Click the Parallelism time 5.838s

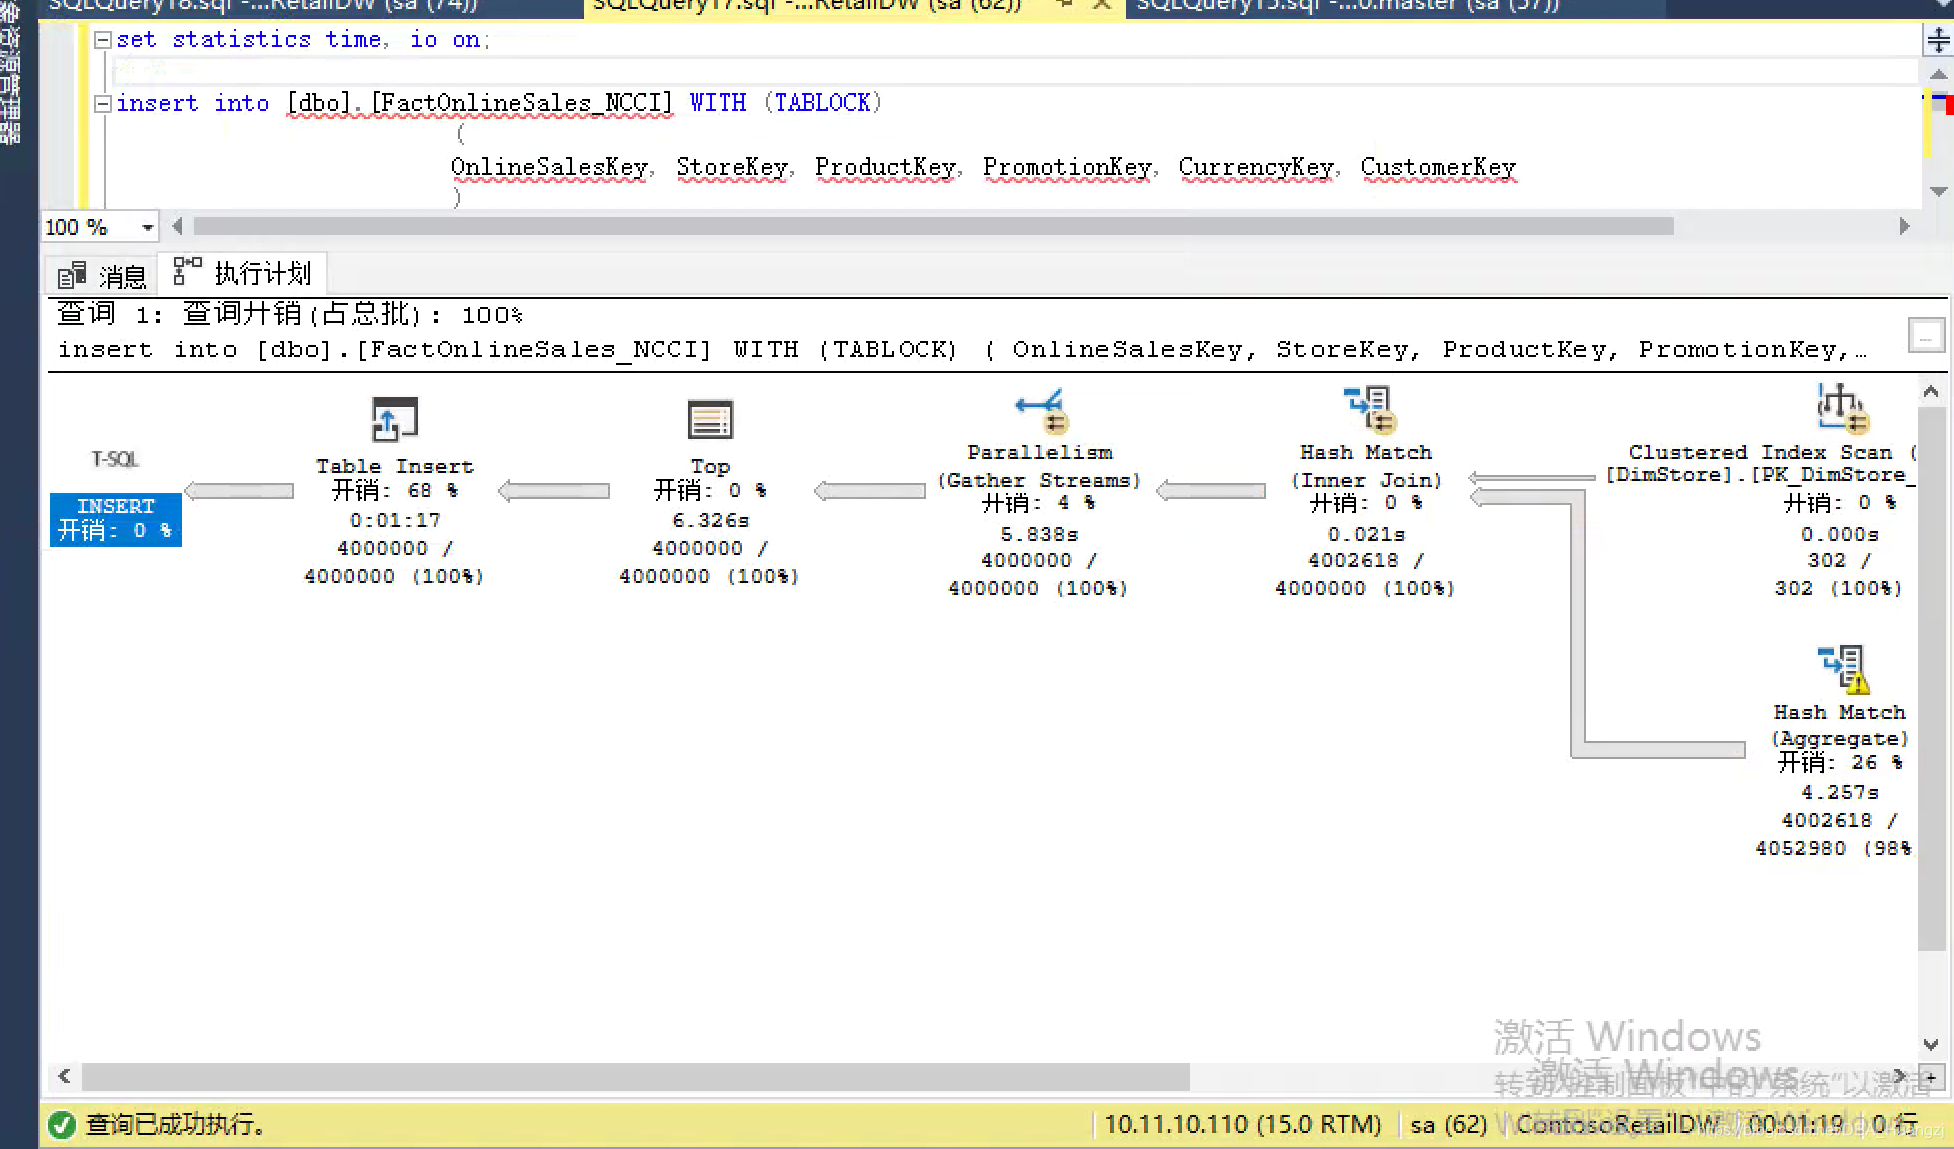(x=1039, y=534)
